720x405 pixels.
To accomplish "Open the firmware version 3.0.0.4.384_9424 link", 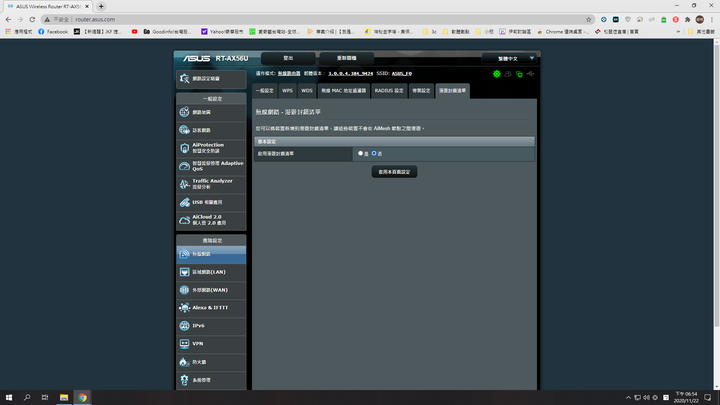I will click(x=350, y=73).
